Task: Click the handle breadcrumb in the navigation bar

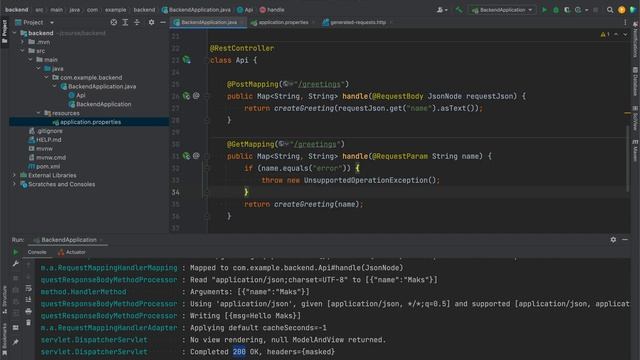Action: pos(272,10)
